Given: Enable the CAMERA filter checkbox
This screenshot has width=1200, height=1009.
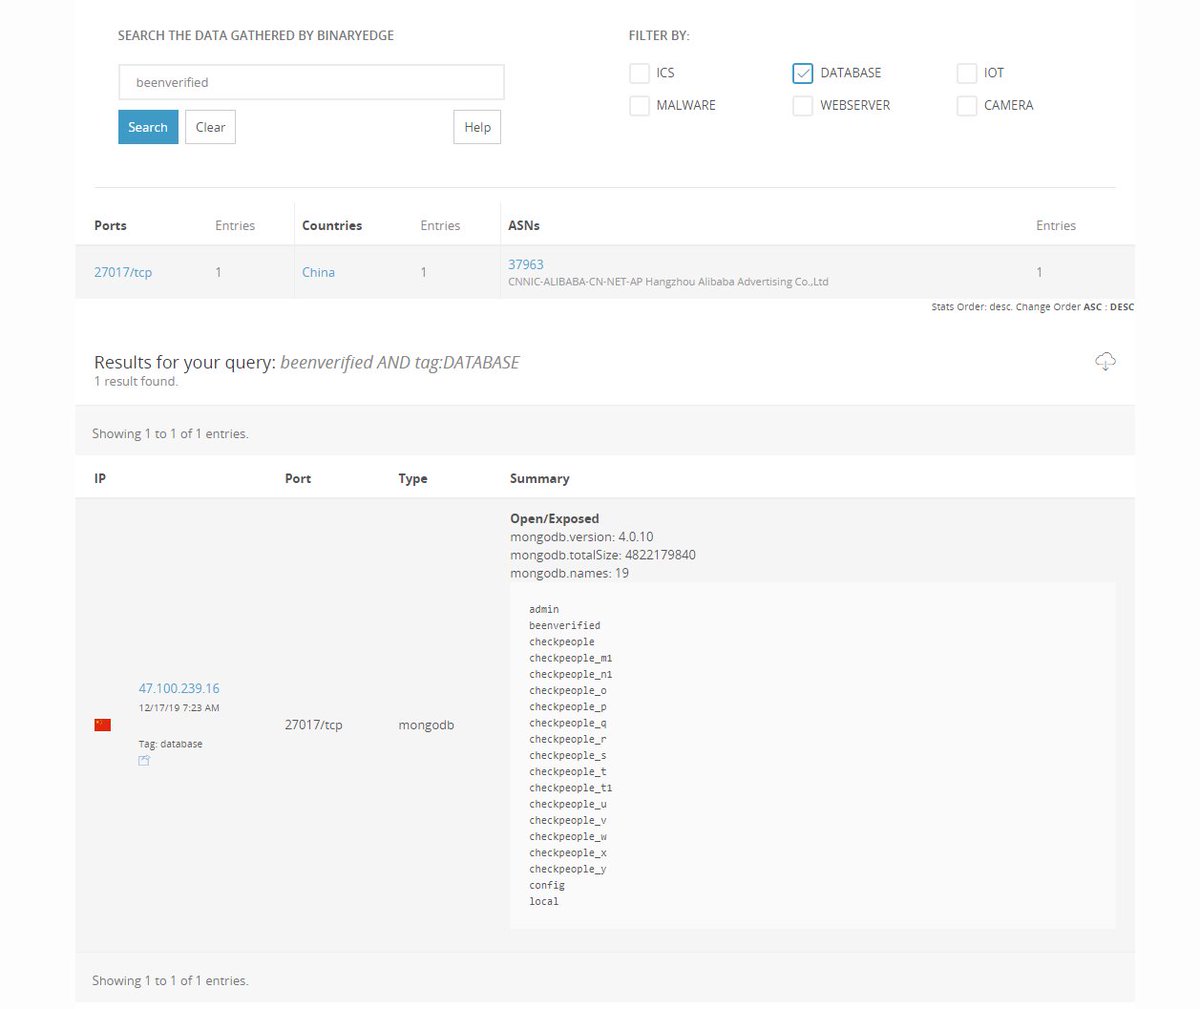Looking at the screenshot, I should [966, 105].
